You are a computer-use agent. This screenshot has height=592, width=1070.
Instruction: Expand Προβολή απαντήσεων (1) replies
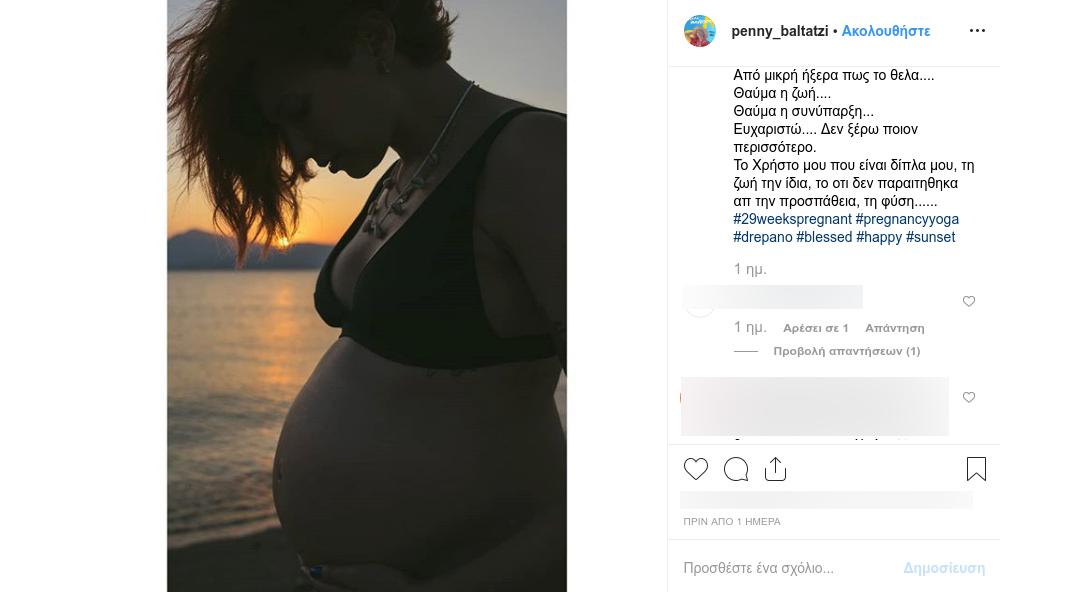pos(846,351)
